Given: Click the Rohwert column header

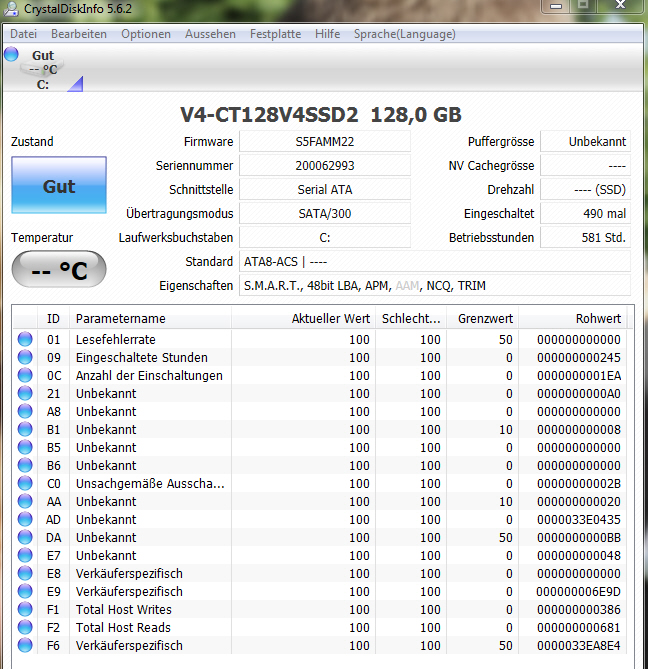Looking at the screenshot, I should (x=572, y=318).
